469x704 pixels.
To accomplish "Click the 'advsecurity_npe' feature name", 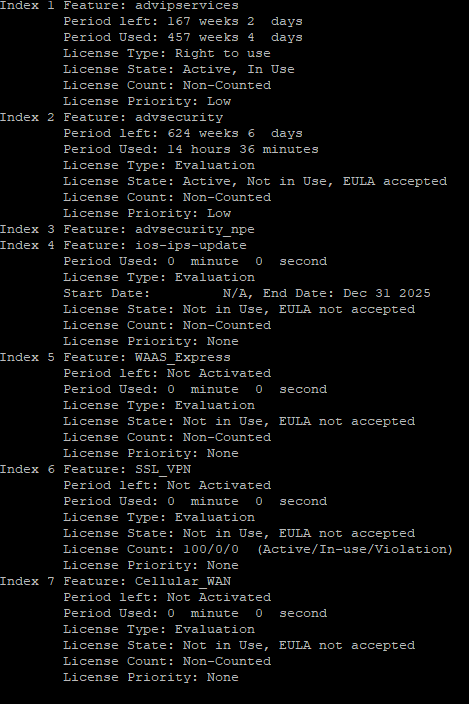I will tap(195, 230).
